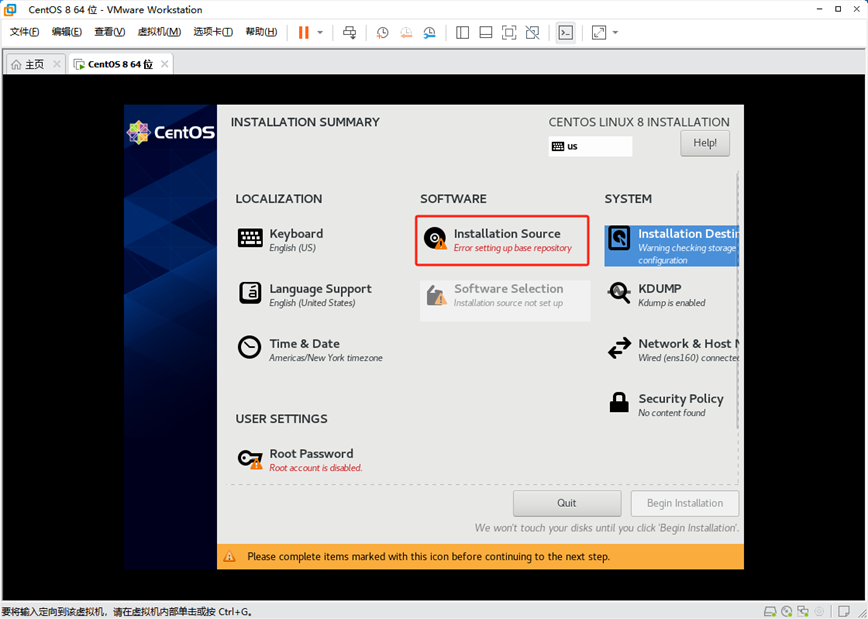This screenshot has height=619, width=868.
Task: Open the Language Support setting label
Action: (321, 288)
